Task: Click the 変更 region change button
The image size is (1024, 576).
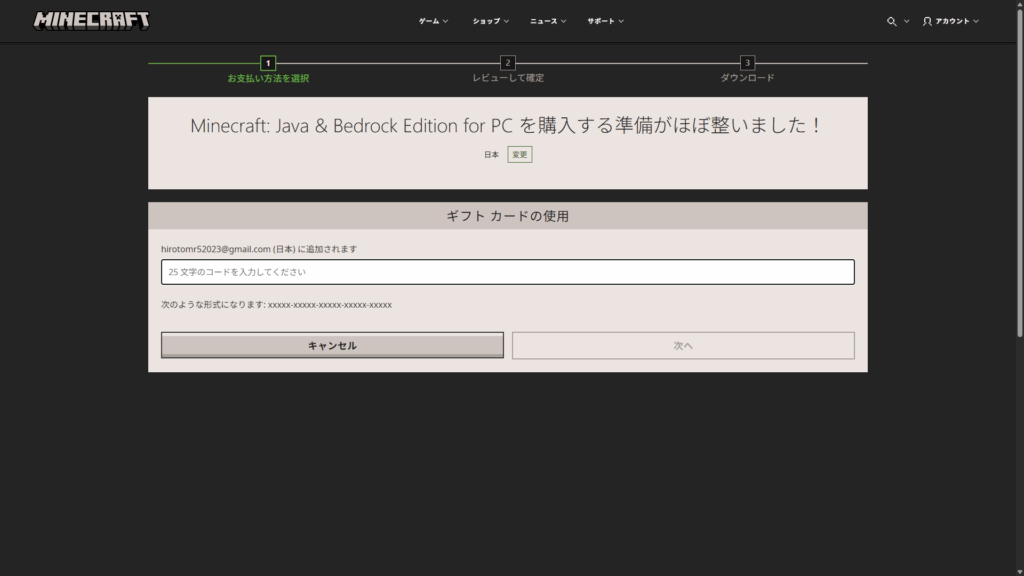Action: pos(520,155)
